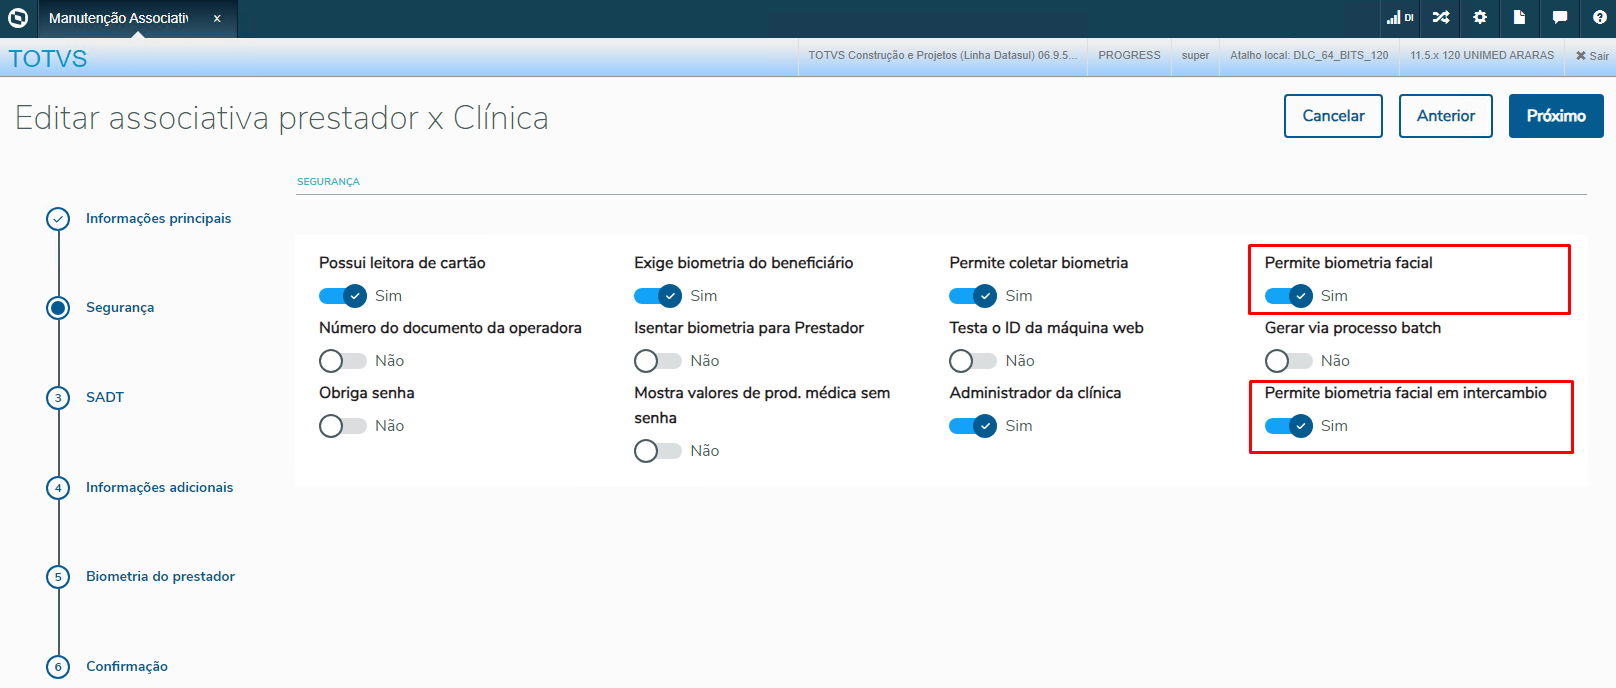The image size is (1616, 688).
Task: Disable Permite biometria facial em intercambio
Action: (x=1289, y=426)
